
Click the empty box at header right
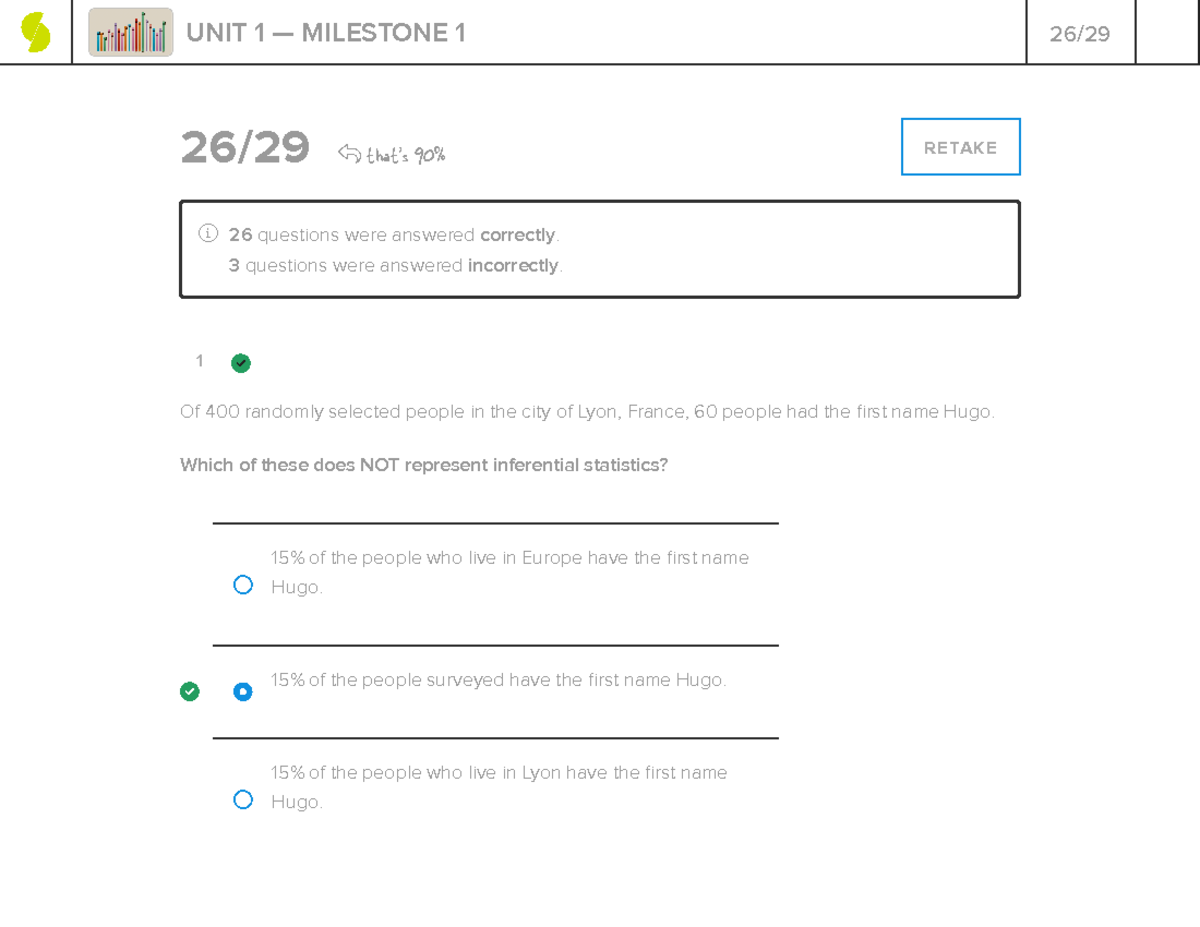click(x=1167, y=33)
